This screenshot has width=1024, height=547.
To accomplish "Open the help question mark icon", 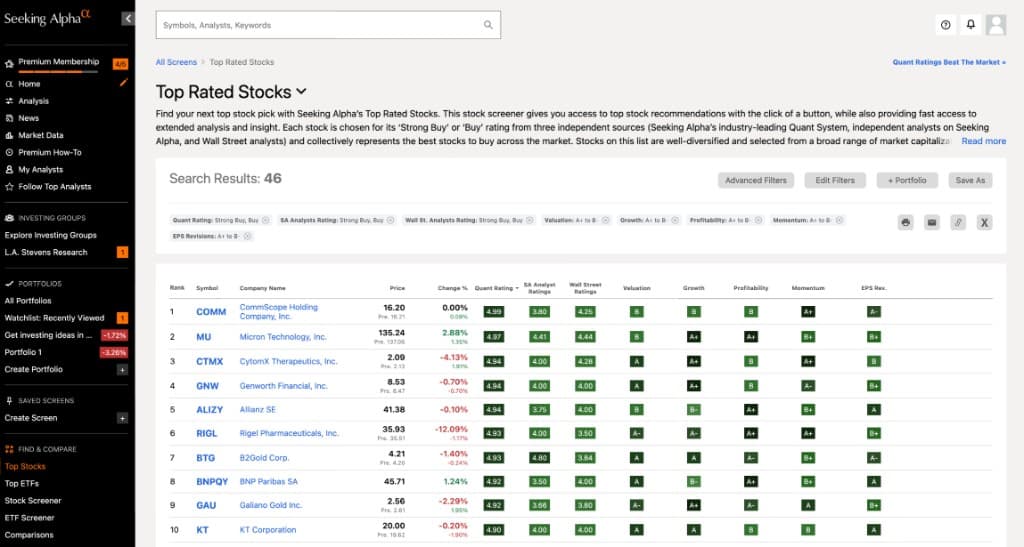I will (946, 25).
